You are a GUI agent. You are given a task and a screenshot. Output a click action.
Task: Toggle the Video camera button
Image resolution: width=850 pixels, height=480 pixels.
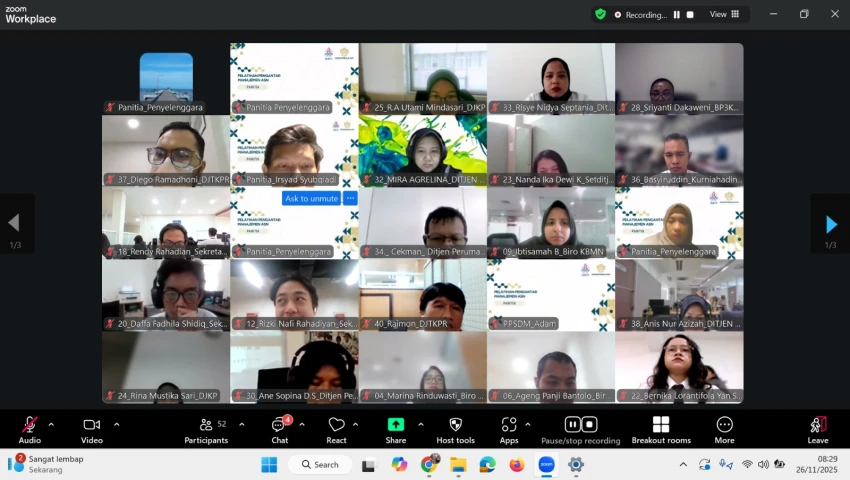92,430
